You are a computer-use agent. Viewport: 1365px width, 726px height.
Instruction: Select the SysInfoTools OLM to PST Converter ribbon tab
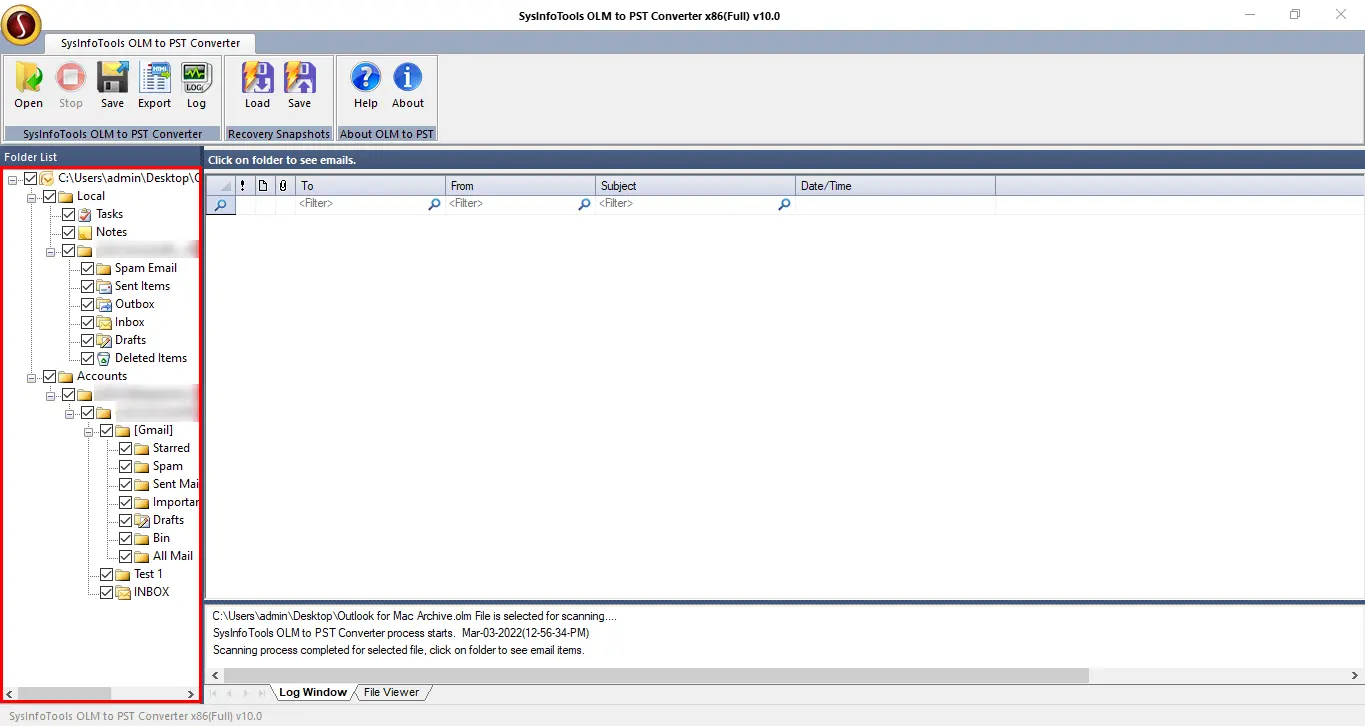[149, 43]
